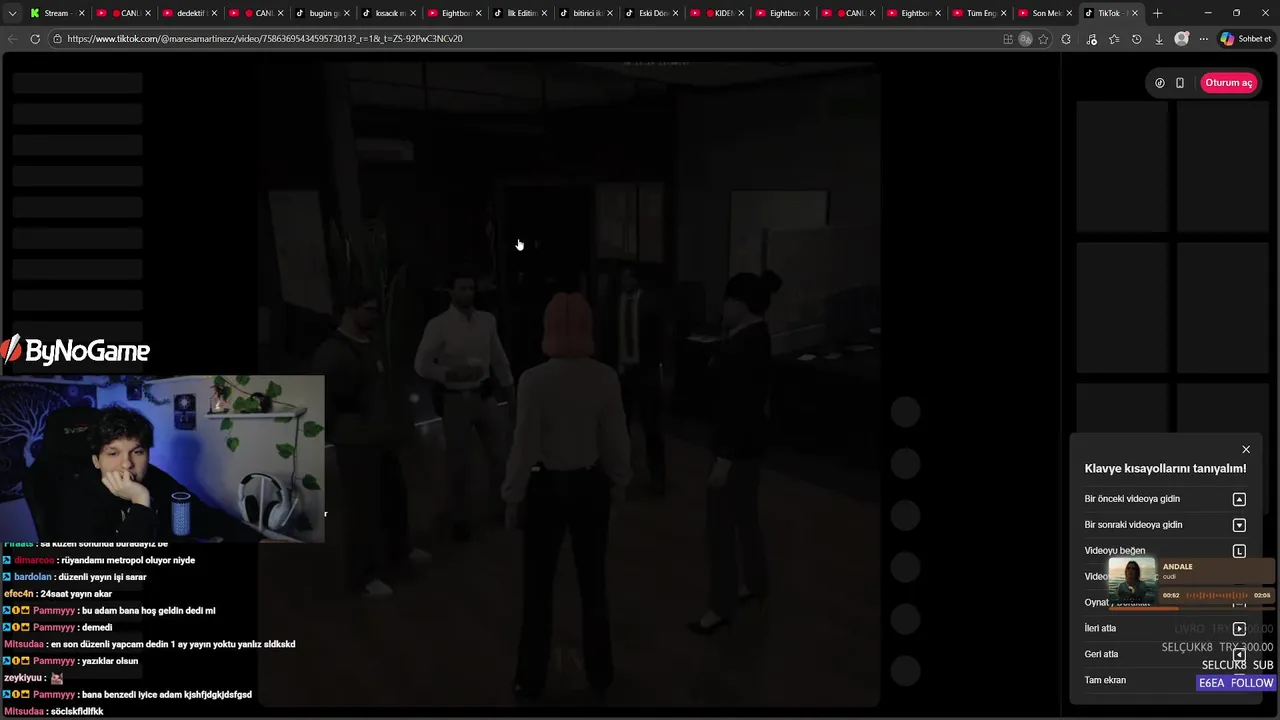
Task: Open the translate page icon
Action: pos(1025,39)
